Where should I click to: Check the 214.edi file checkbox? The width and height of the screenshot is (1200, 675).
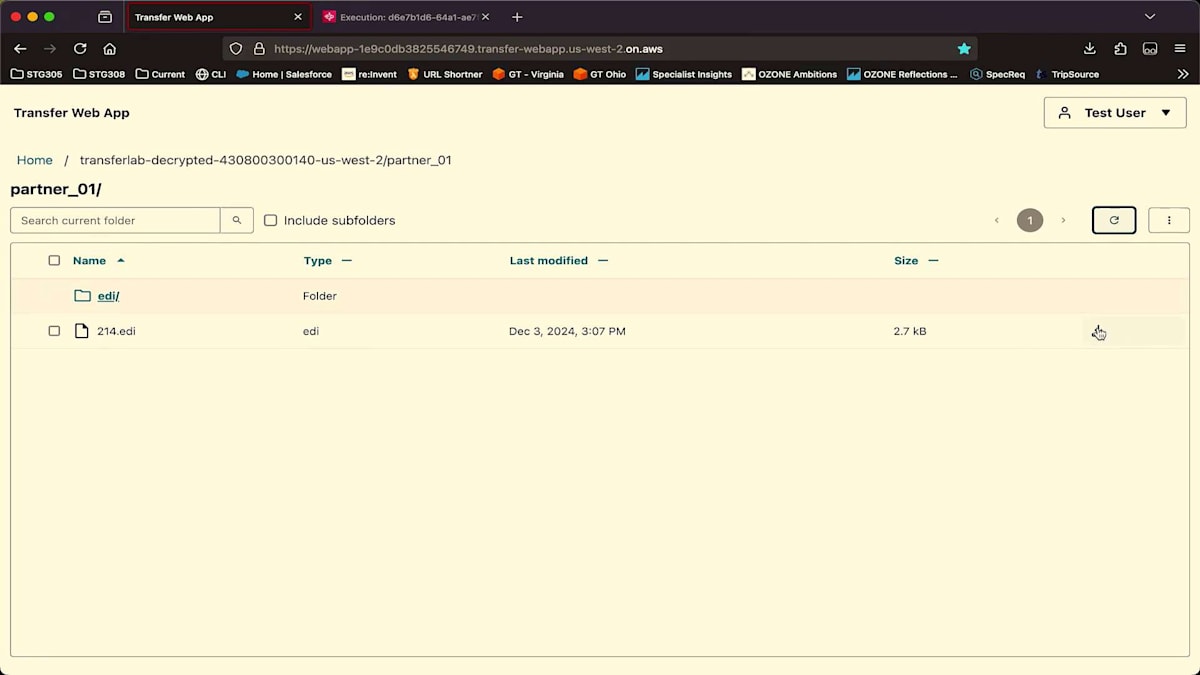coord(54,331)
